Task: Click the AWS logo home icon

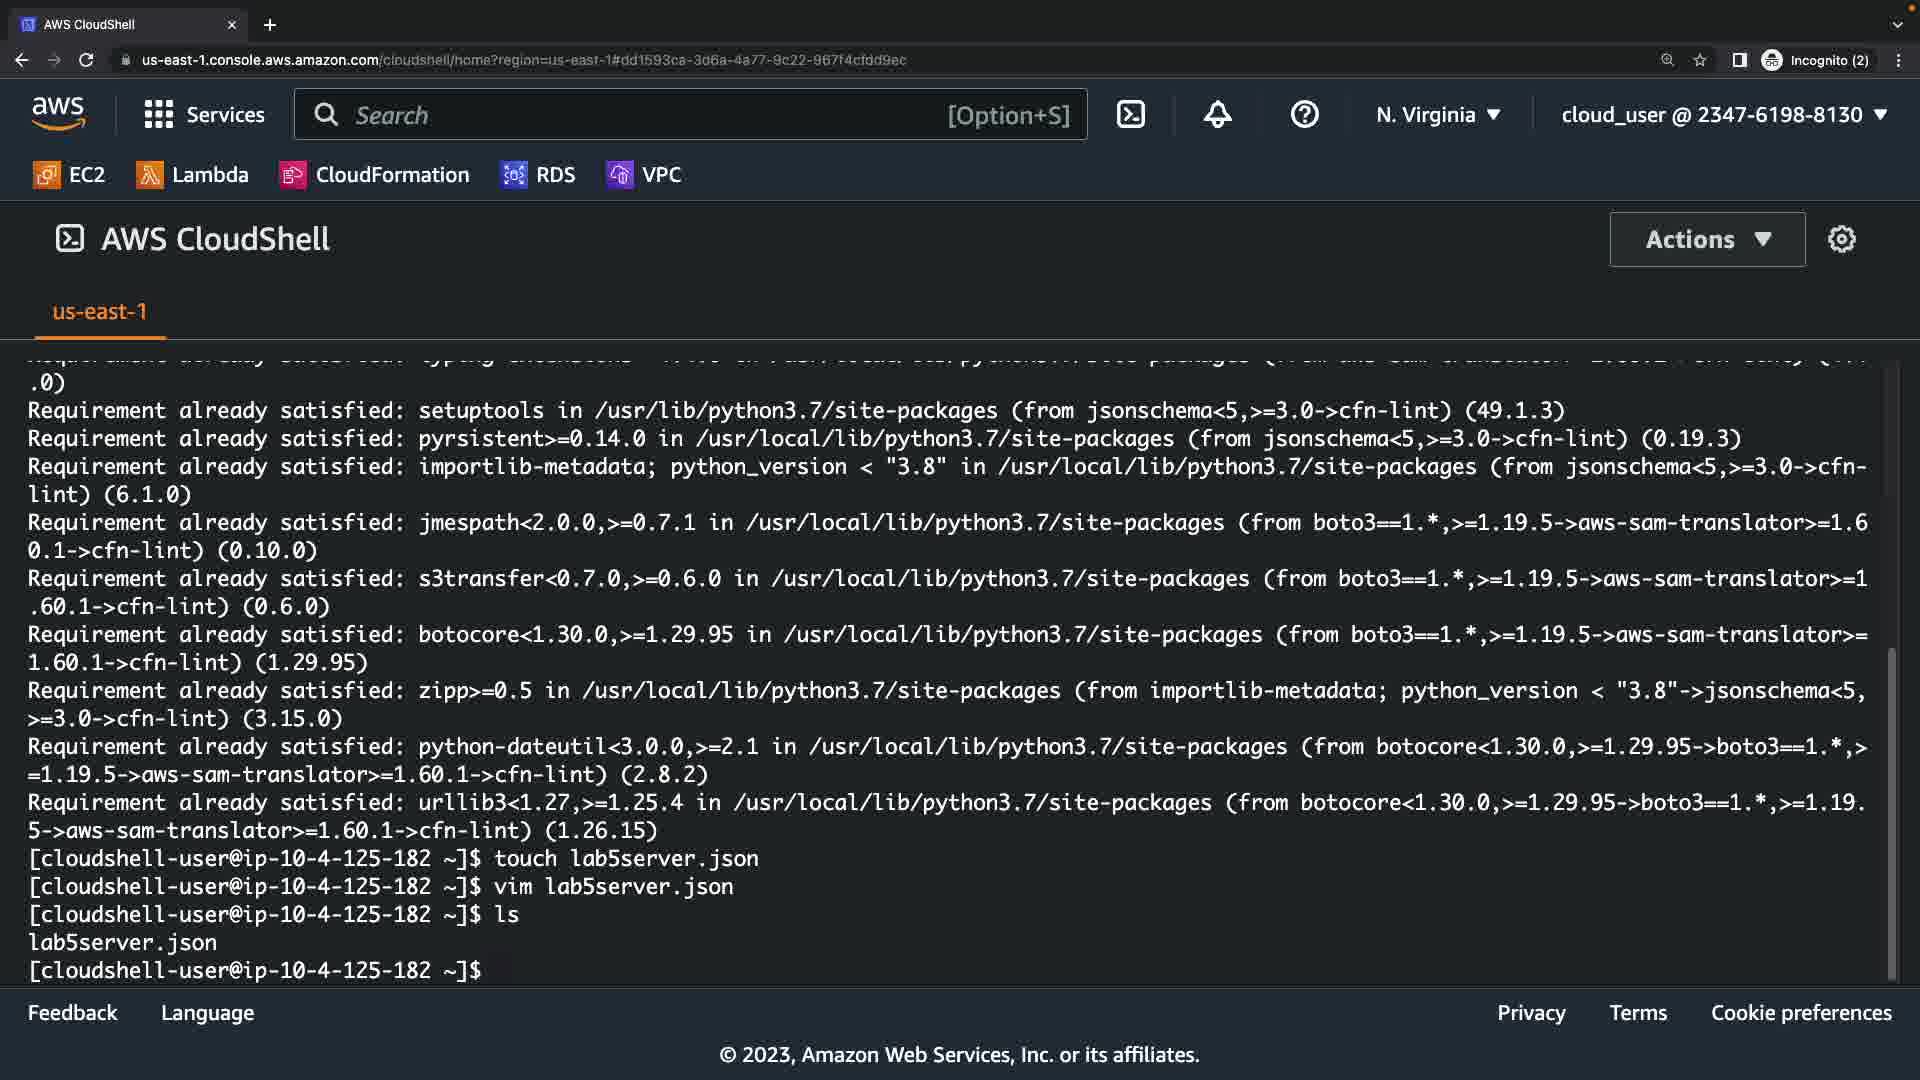Action: (x=58, y=114)
